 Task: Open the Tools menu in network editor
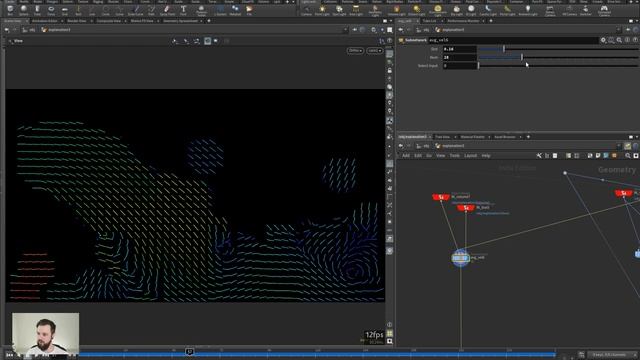coord(455,156)
